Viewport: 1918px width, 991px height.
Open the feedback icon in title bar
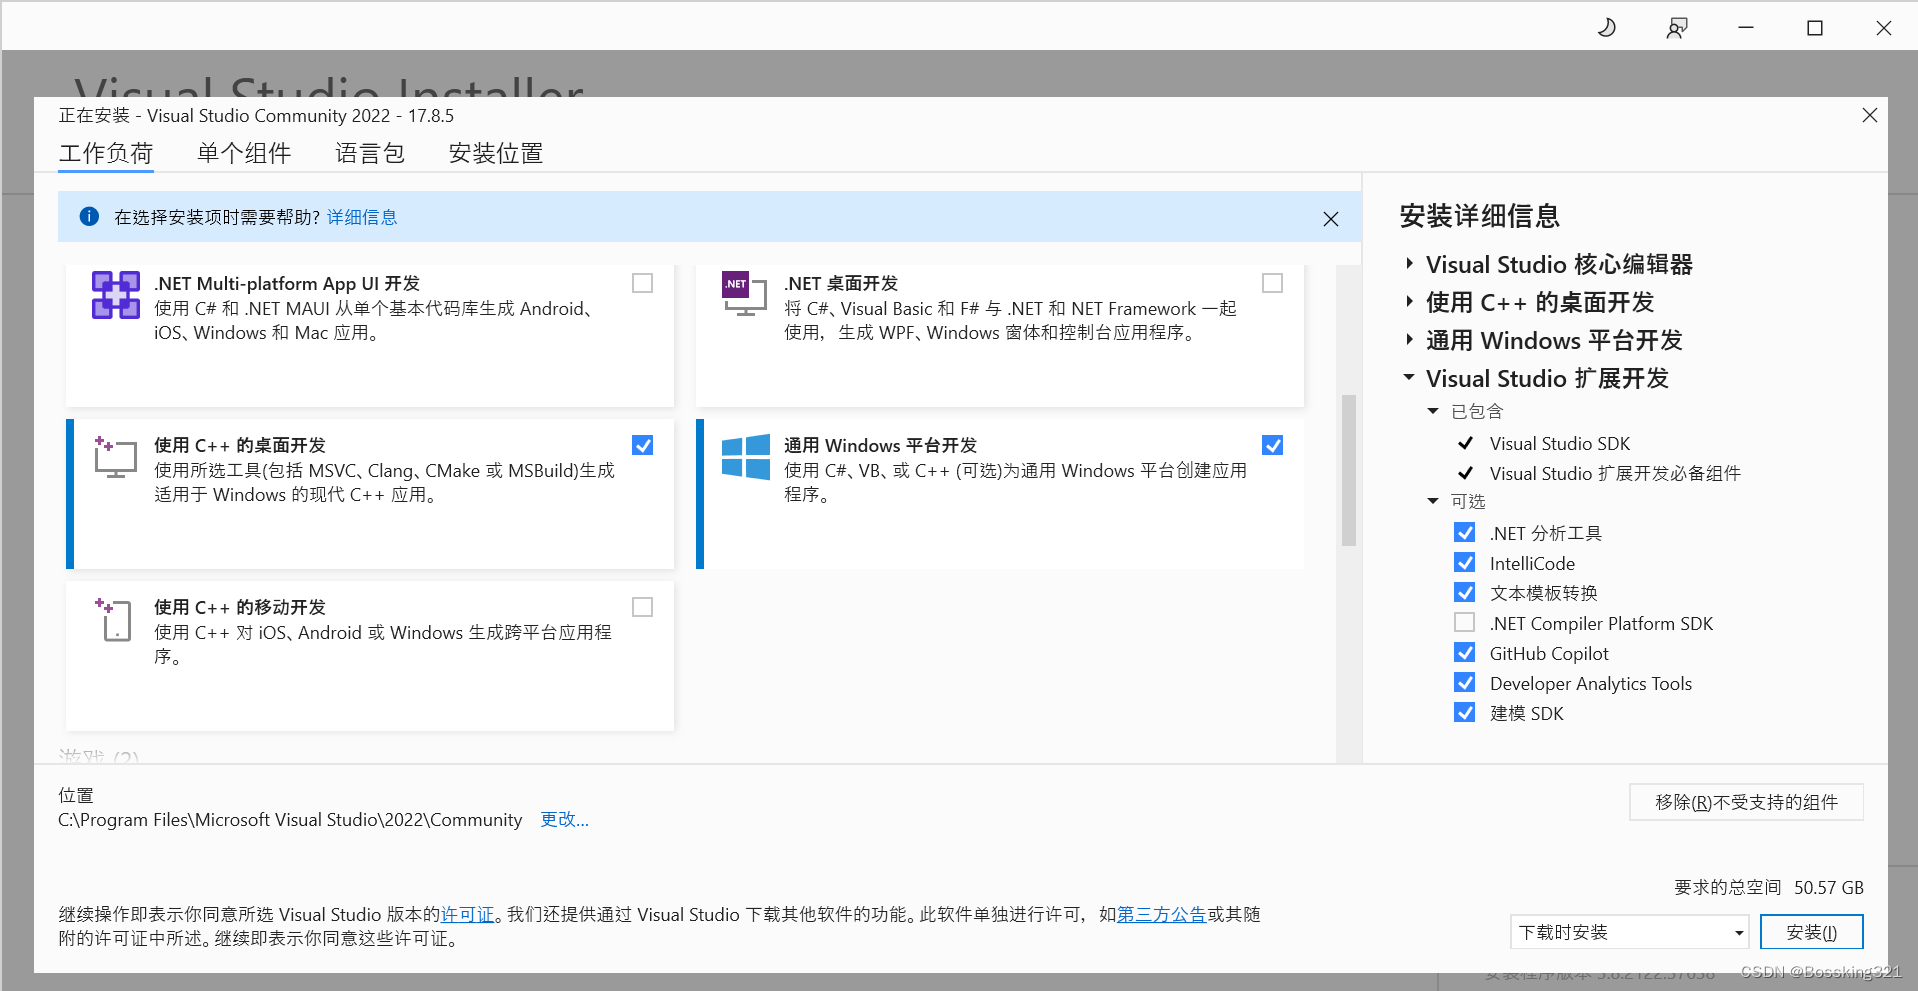click(x=1677, y=27)
